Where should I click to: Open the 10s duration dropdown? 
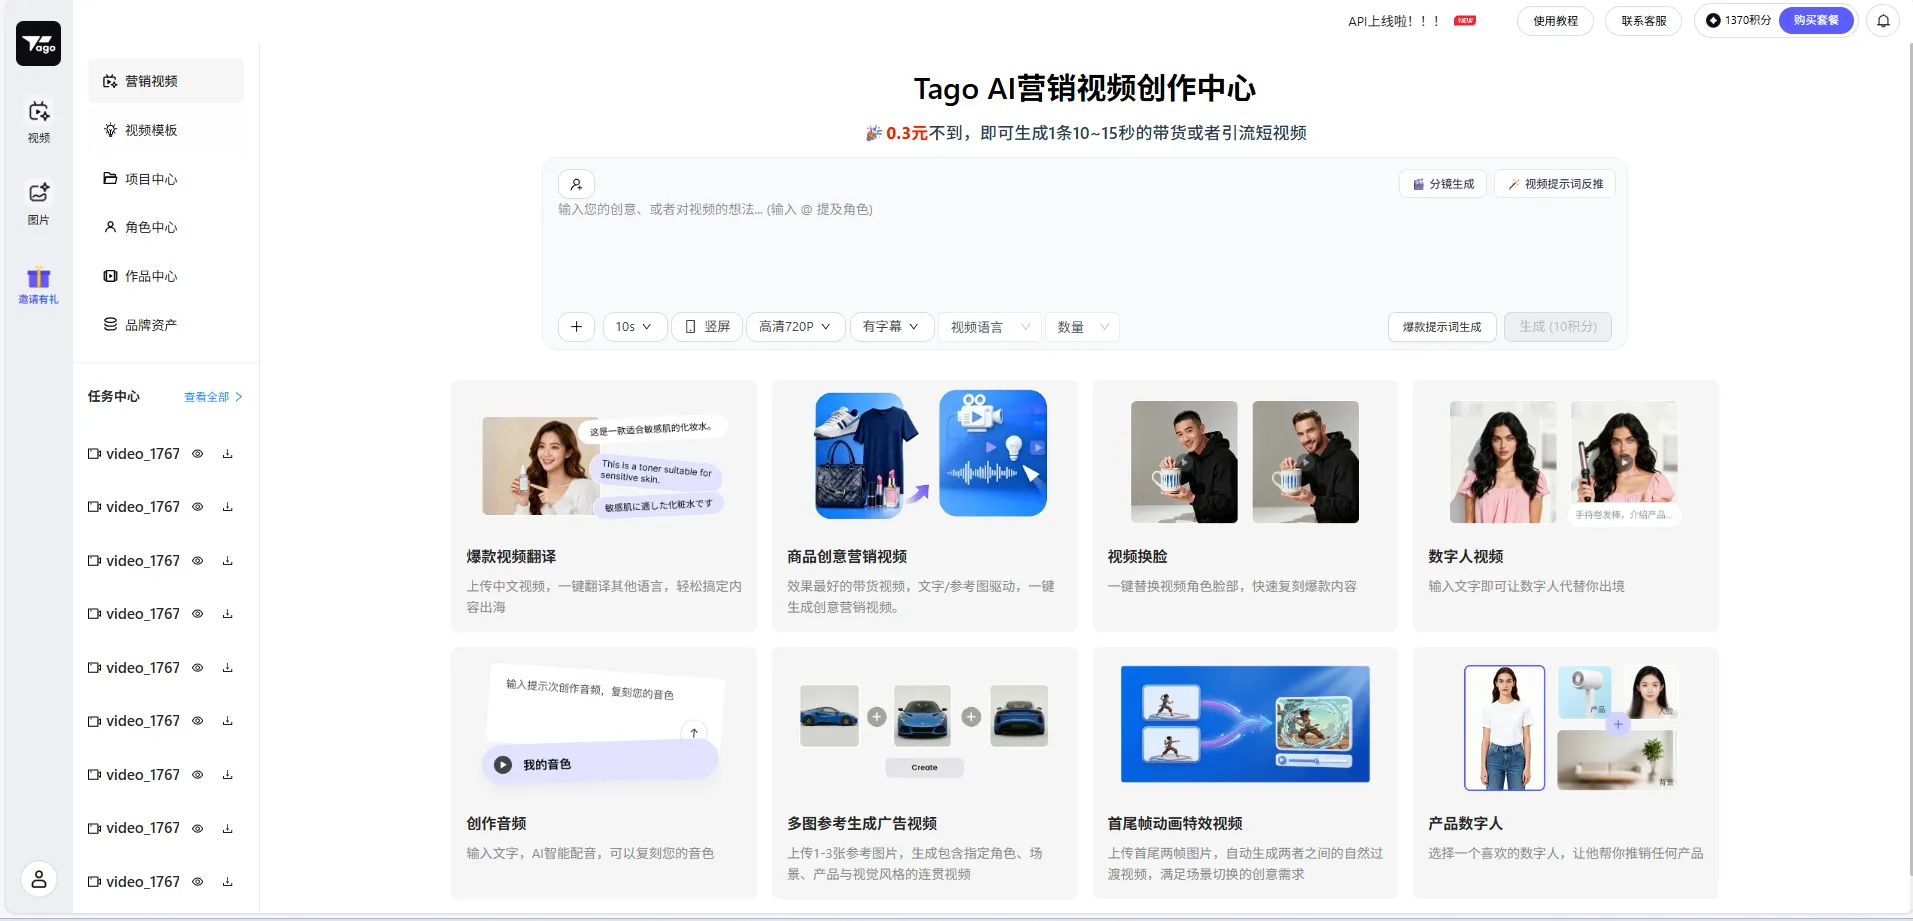[633, 327]
